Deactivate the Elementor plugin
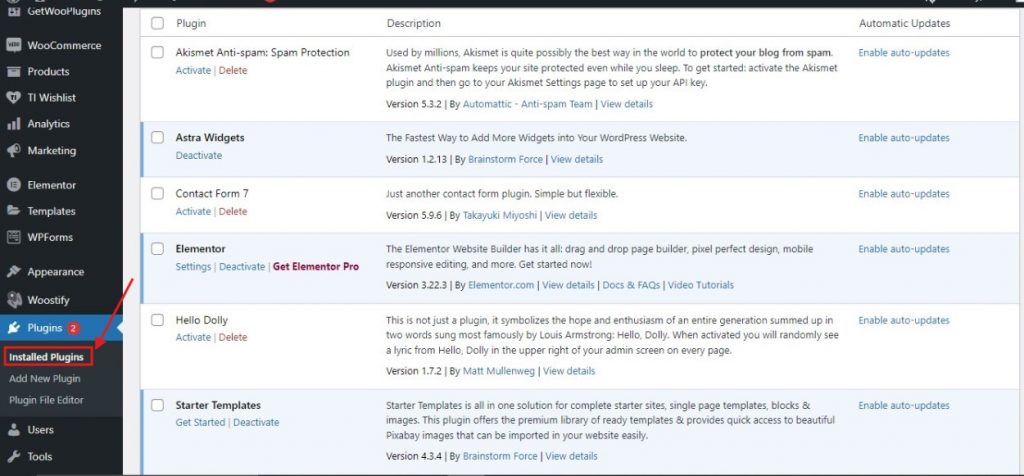 pos(242,266)
